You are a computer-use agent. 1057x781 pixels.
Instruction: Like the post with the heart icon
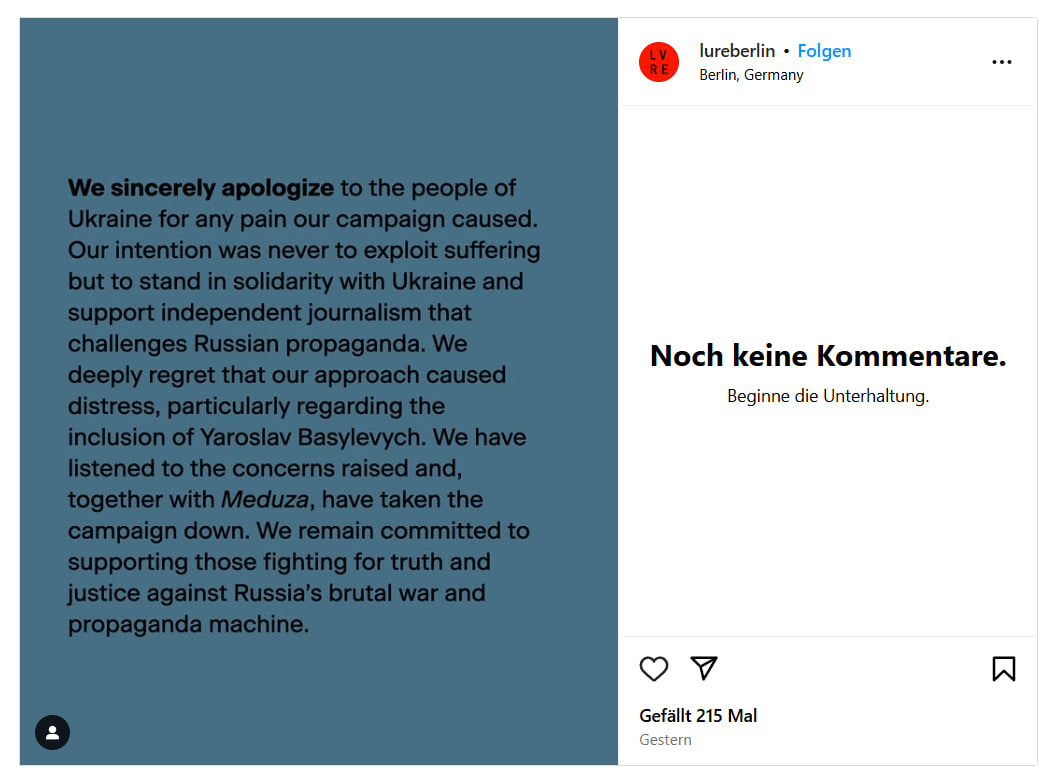coord(654,669)
